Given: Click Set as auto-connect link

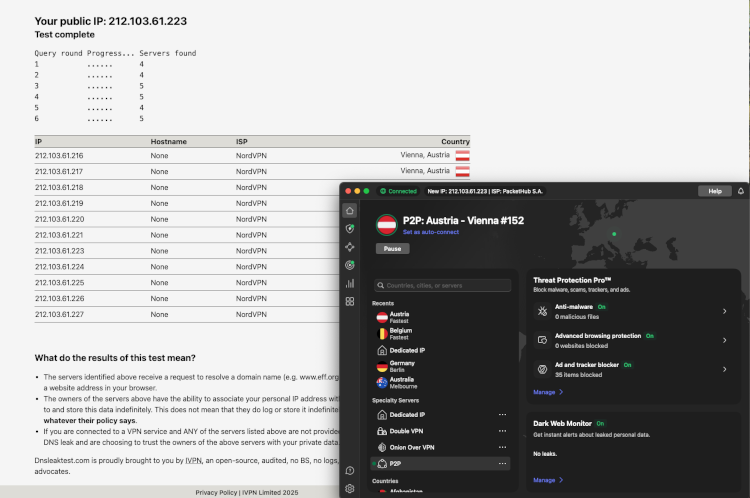Looking at the screenshot, I should (430, 232).
